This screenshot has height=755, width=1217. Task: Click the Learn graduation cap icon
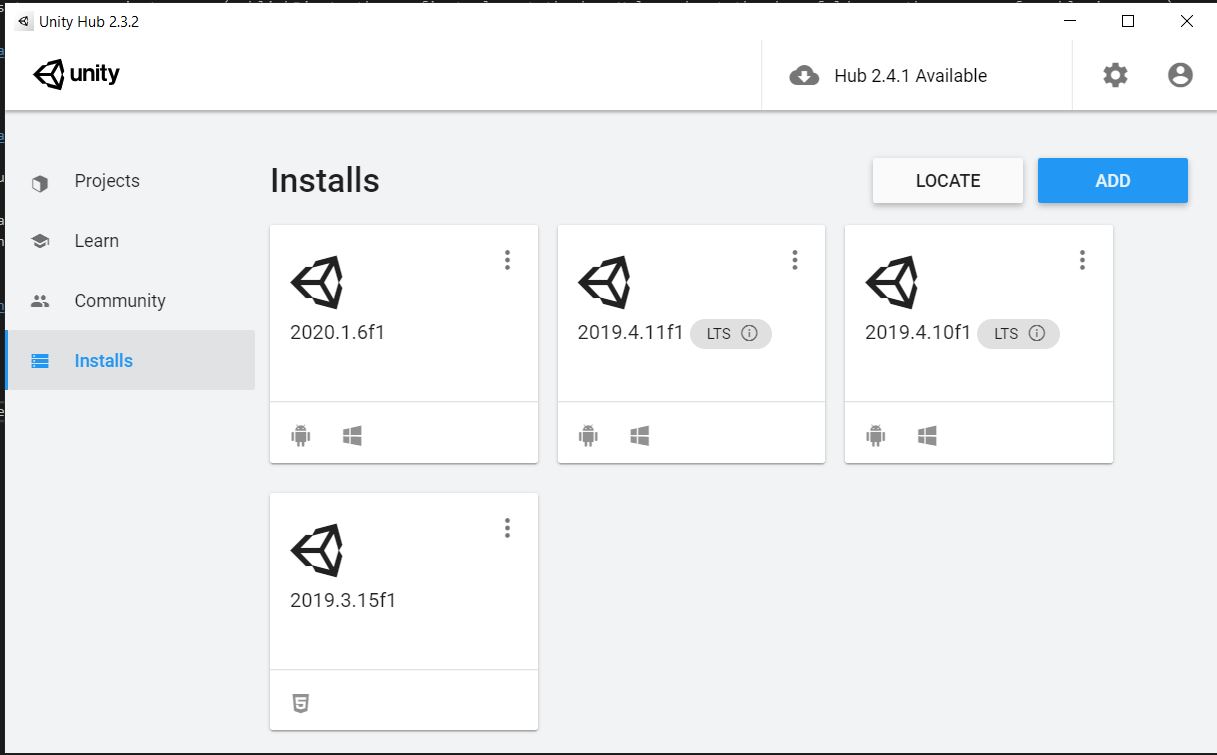[40, 241]
